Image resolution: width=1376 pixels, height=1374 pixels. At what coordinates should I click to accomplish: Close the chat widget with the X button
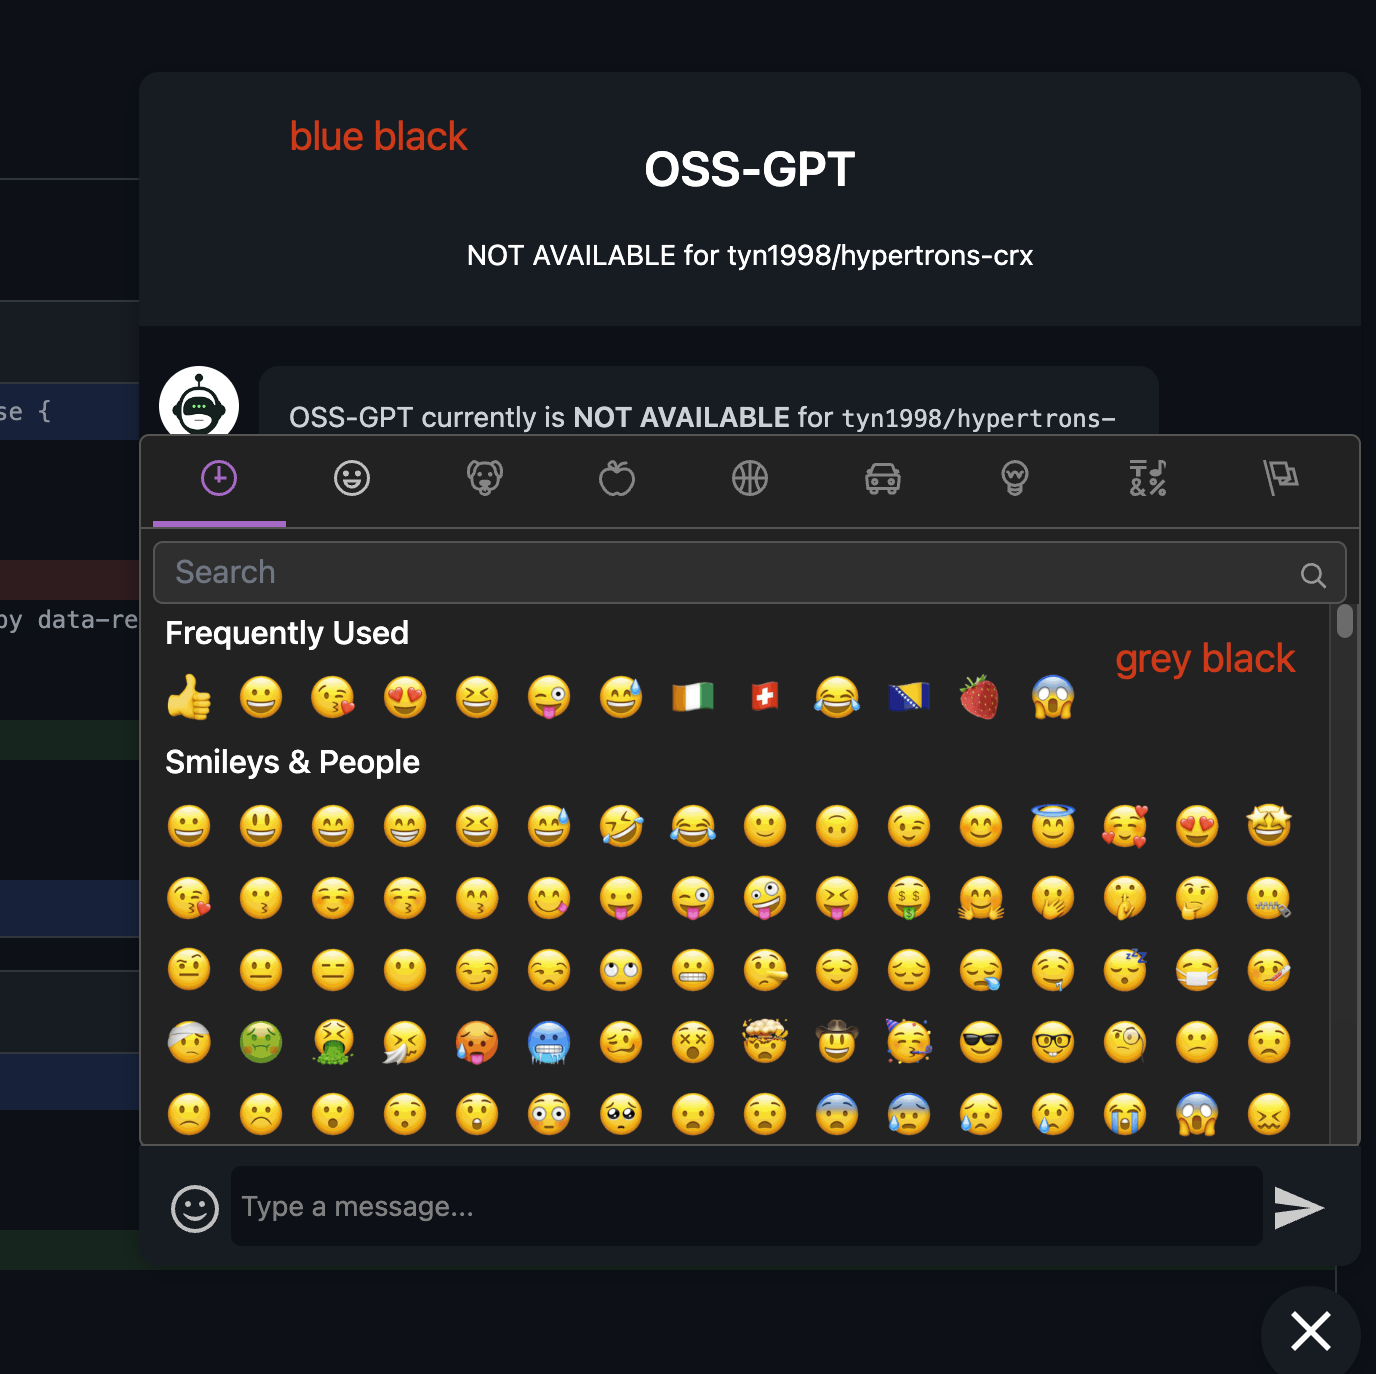click(x=1310, y=1332)
